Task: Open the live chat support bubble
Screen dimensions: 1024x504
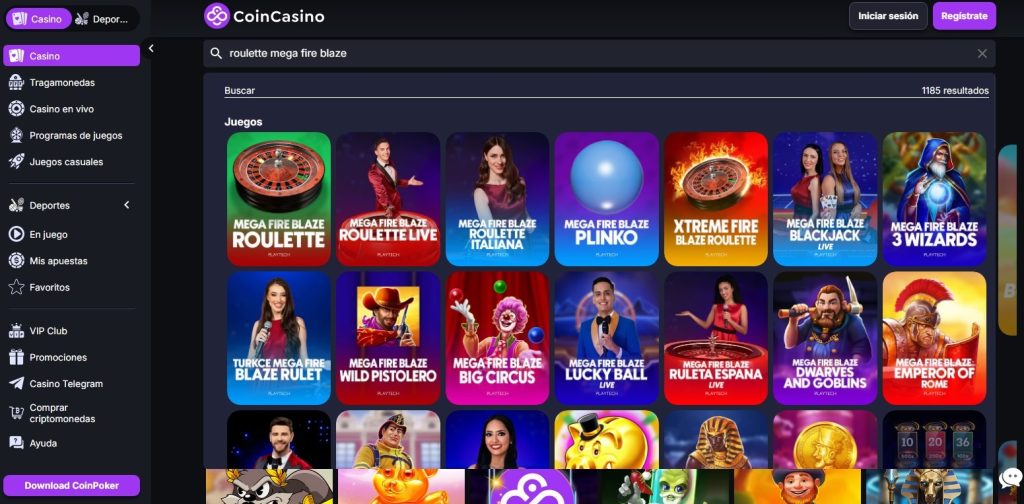Action: point(1010,480)
